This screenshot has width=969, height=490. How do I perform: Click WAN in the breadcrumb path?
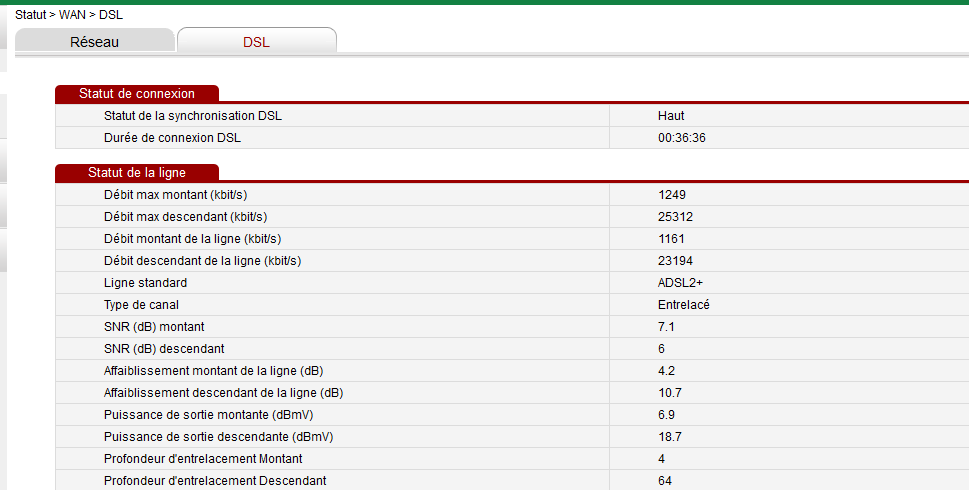(75, 15)
